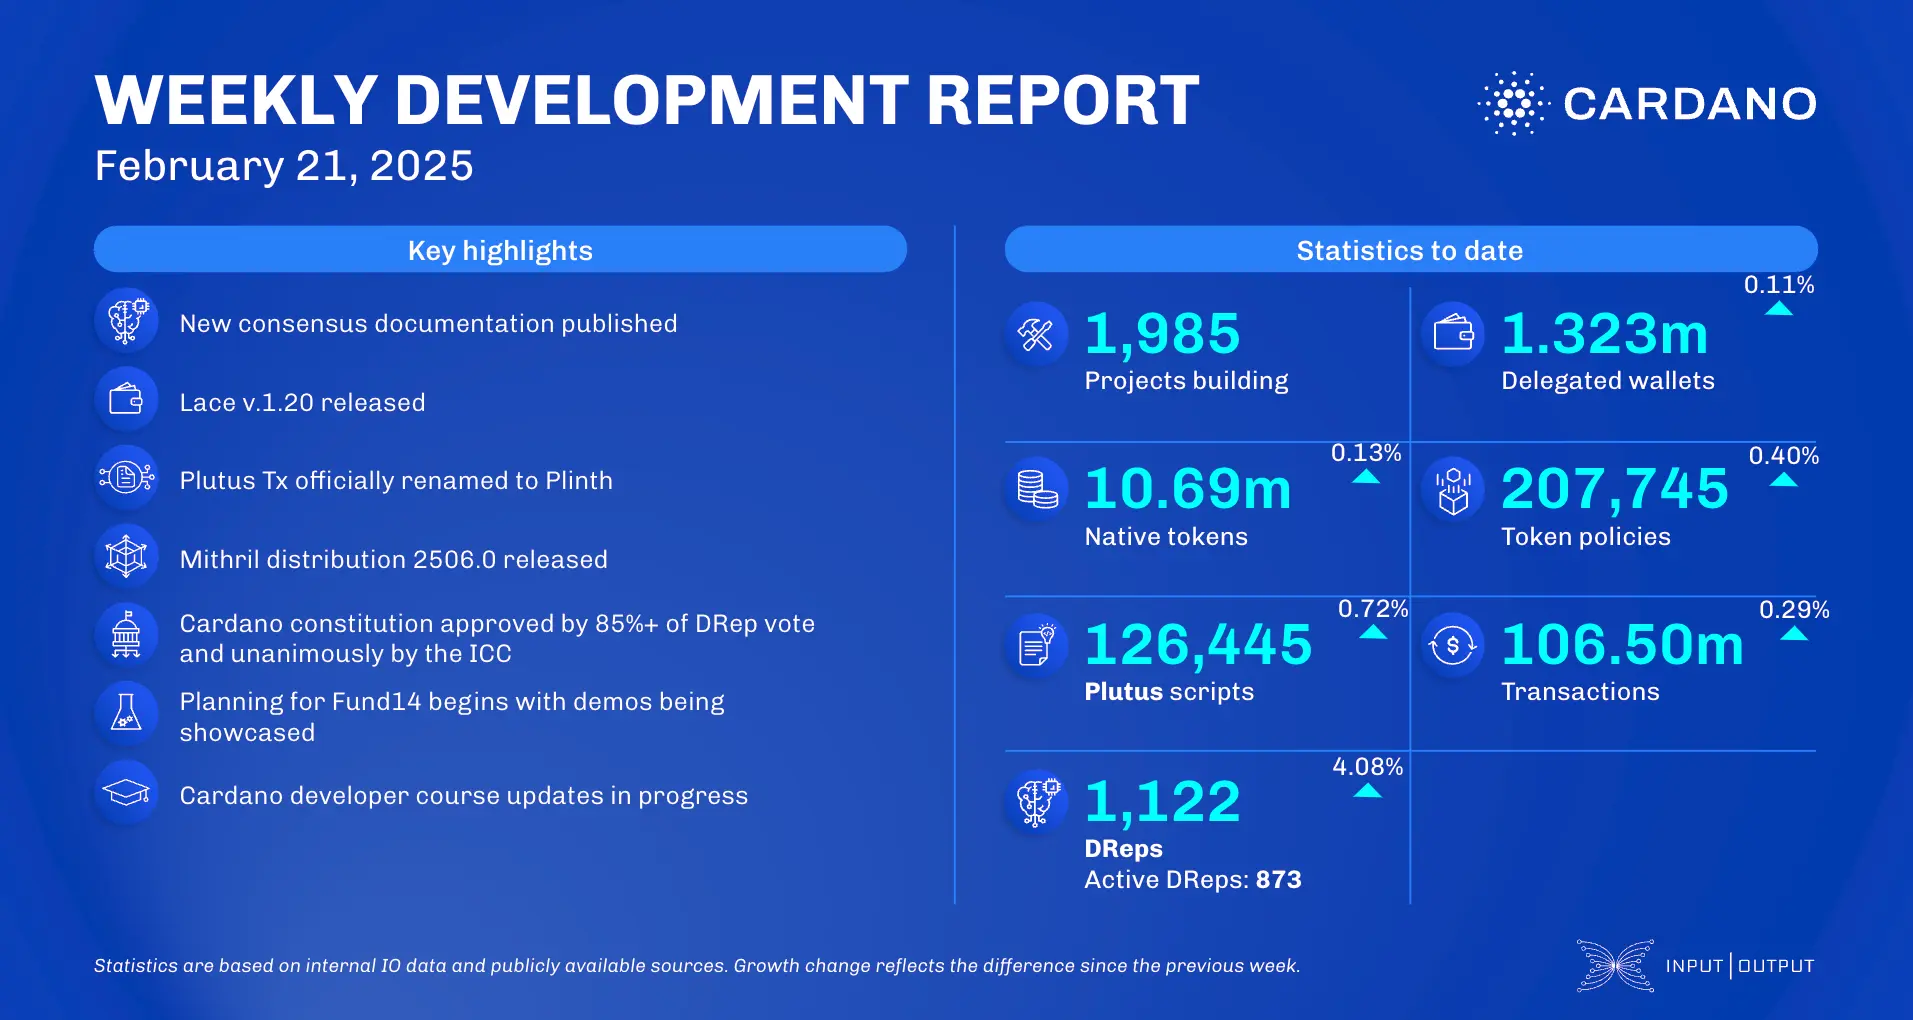Click the Lace wallet icon
This screenshot has height=1020, width=1913.
127,399
